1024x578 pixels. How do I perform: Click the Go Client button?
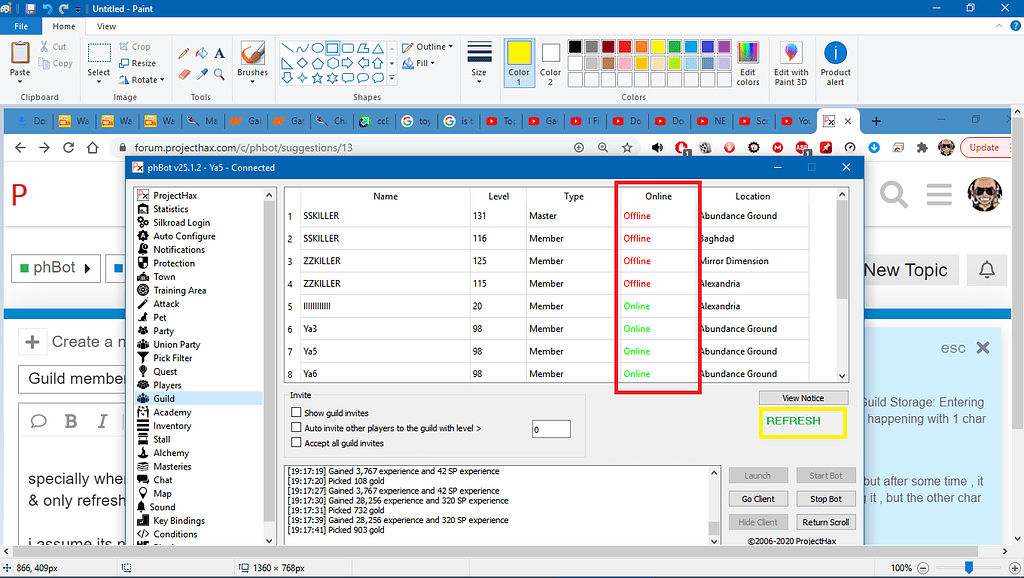coord(758,499)
